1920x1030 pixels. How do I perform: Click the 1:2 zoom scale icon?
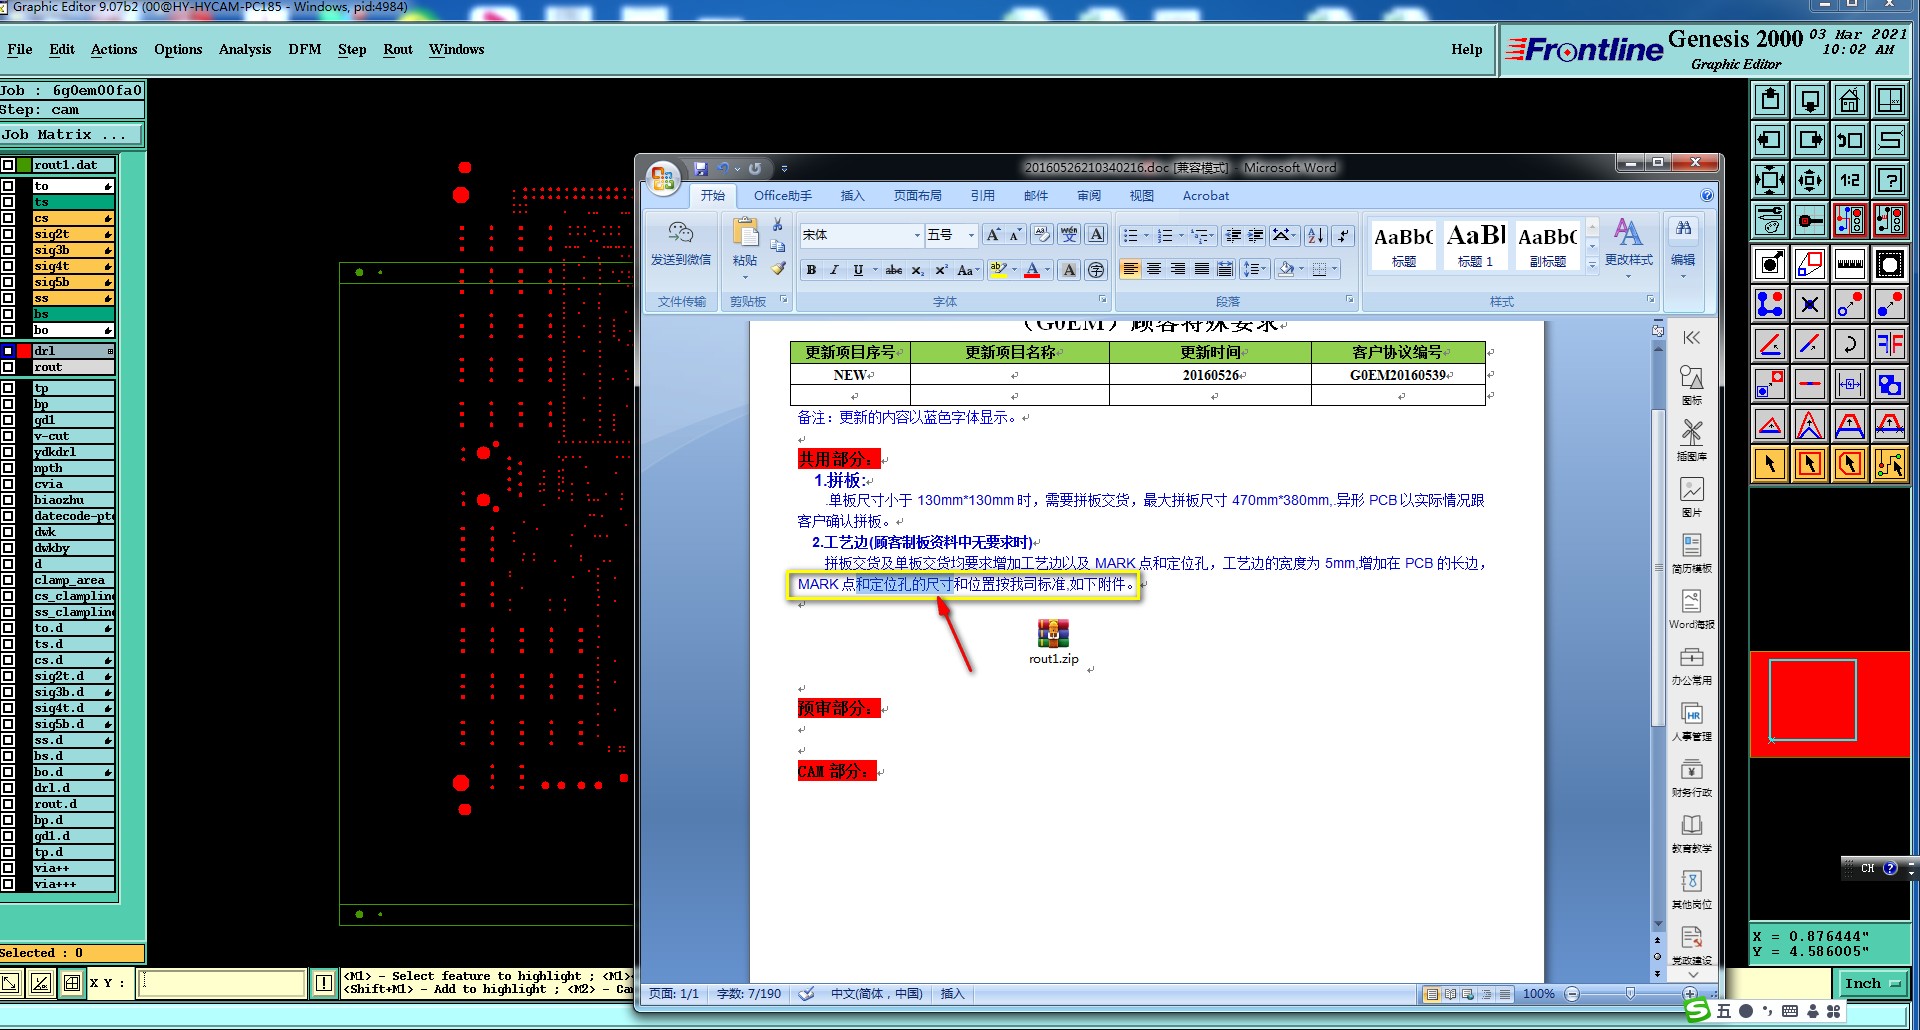click(x=1849, y=180)
